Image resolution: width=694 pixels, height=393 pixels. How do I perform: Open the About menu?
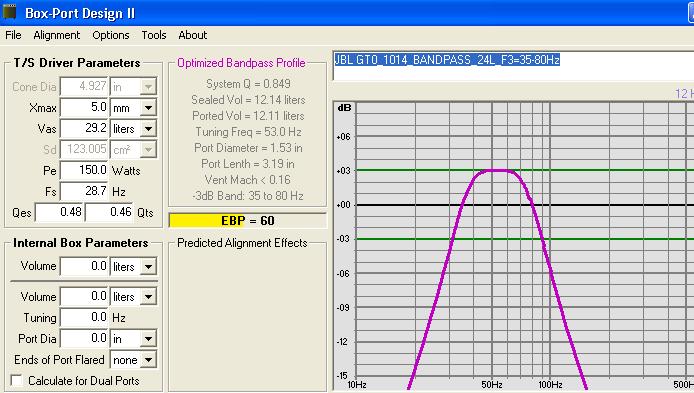pos(193,35)
